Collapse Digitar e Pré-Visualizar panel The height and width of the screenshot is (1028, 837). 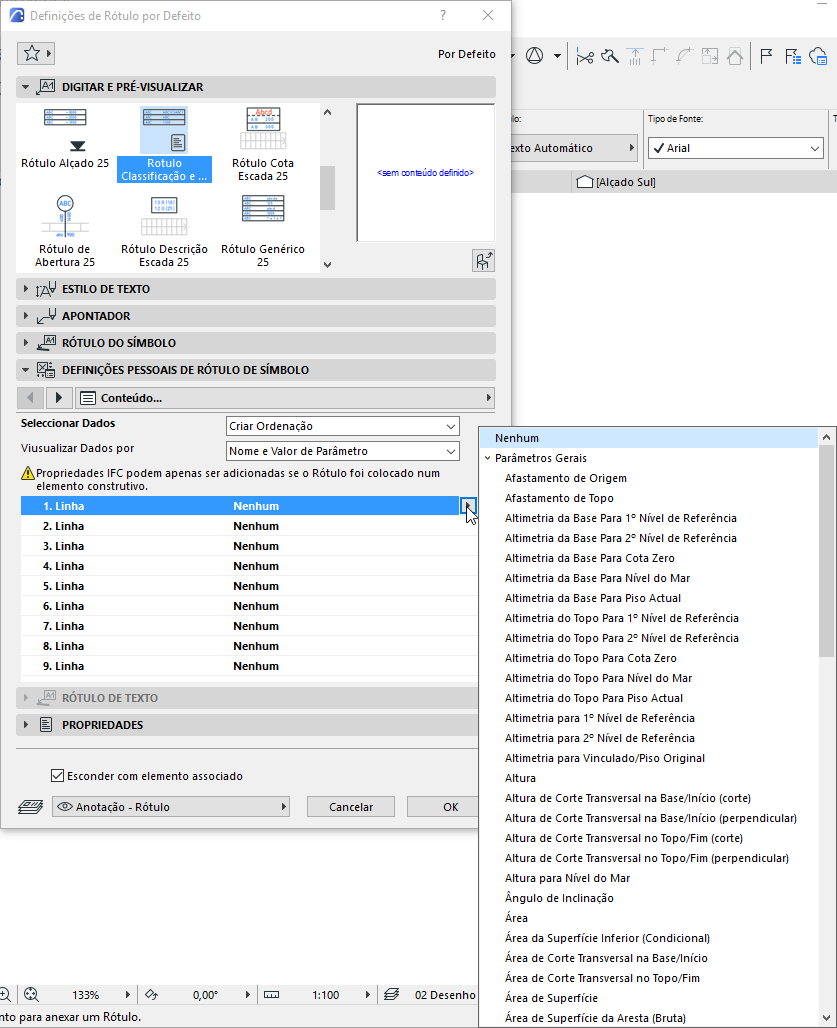point(26,87)
